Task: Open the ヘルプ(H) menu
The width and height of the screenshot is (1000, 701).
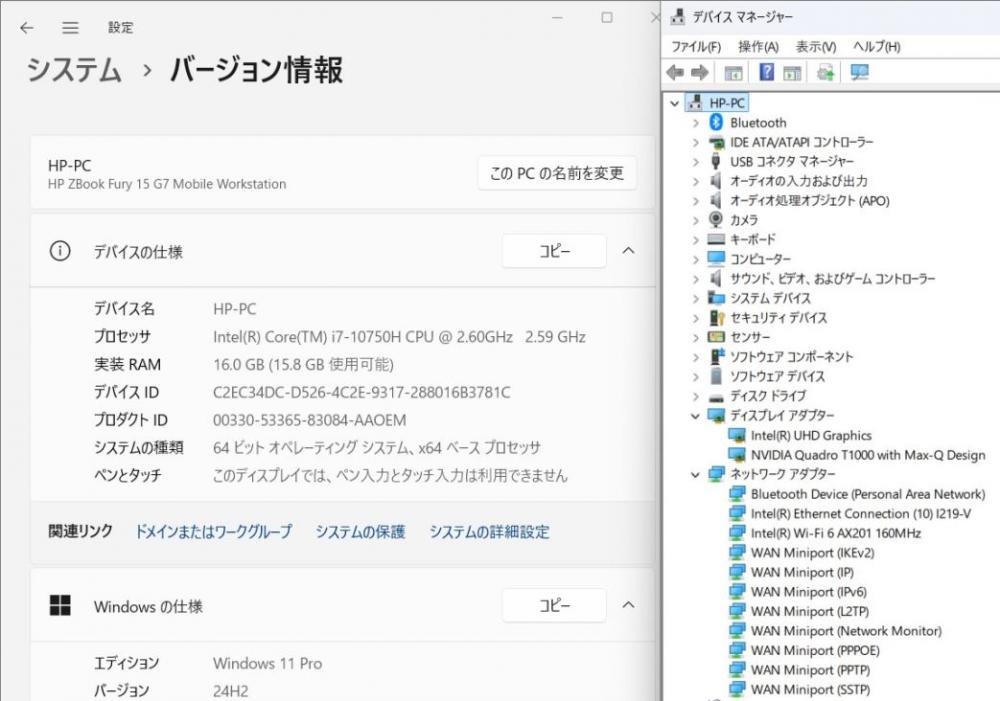Action: coord(876,47)
